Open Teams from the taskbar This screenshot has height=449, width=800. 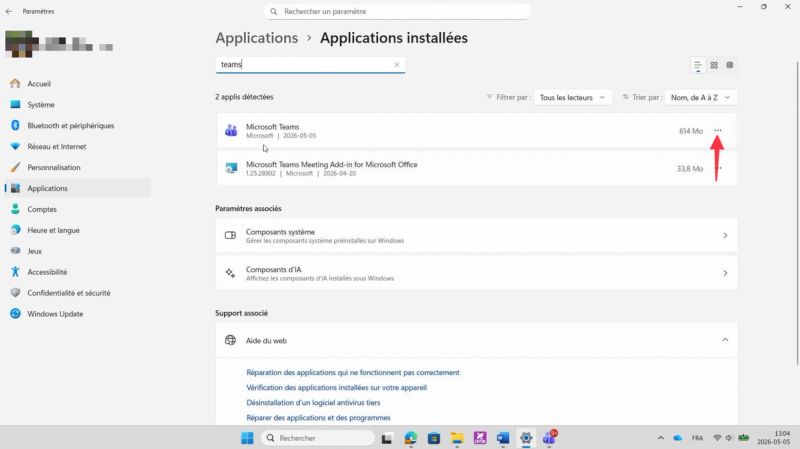[x=549, y=437]
